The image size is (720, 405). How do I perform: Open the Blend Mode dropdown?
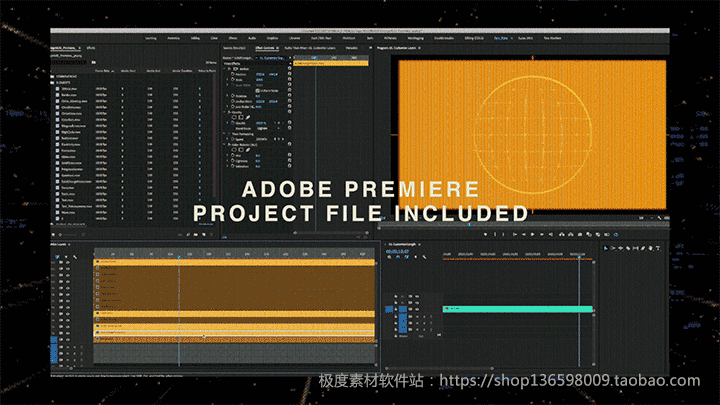point(268,129)
